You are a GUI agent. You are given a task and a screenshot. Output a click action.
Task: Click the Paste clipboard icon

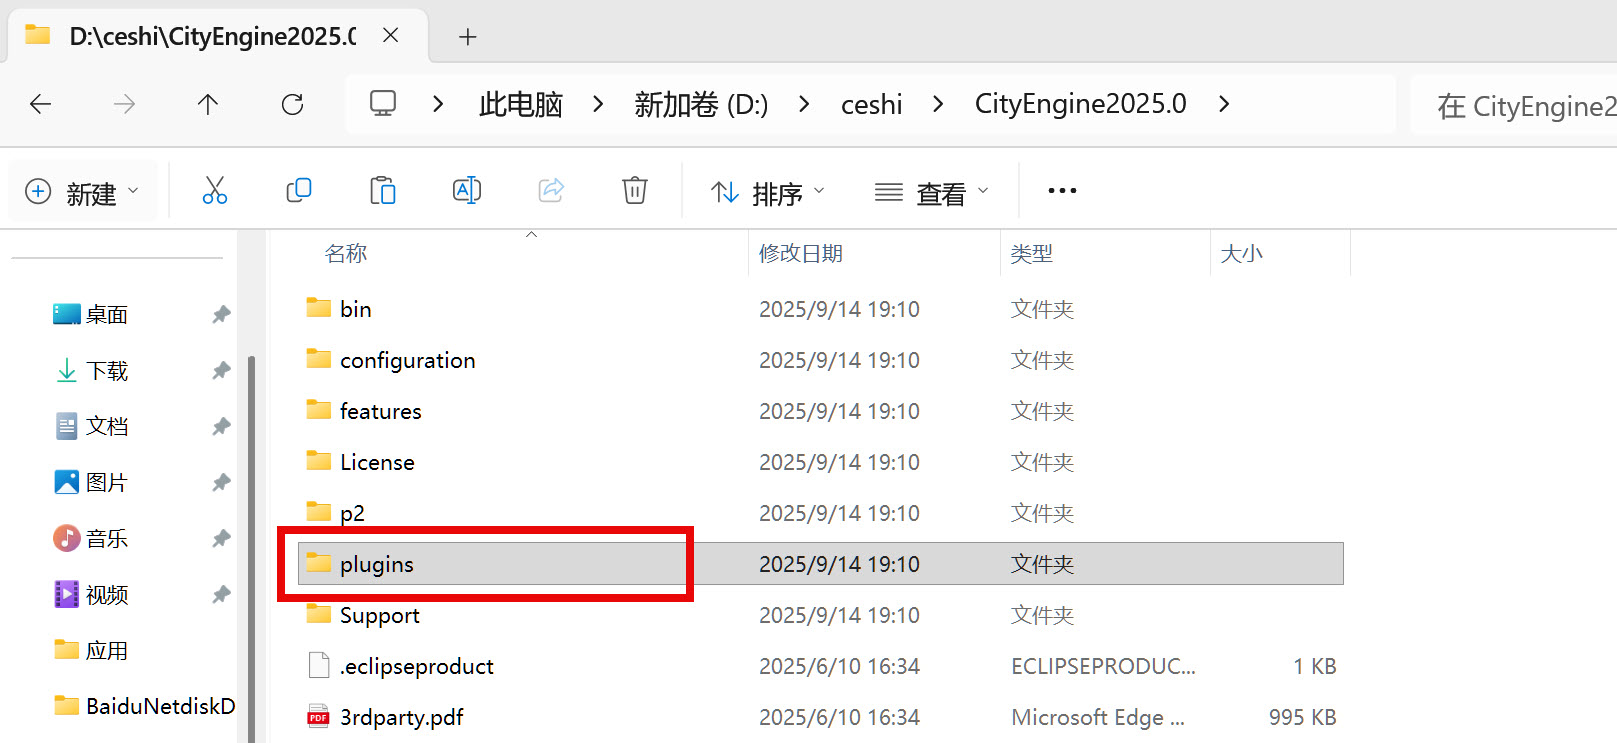pos(383,190)
